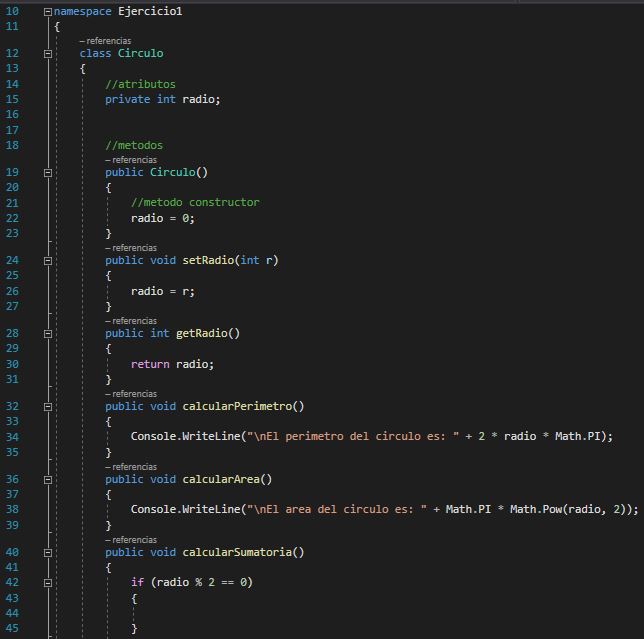This screenshot has width=644, height=639.
Task: Place cursor on the //atributos comment
Action: pos(140,85)
